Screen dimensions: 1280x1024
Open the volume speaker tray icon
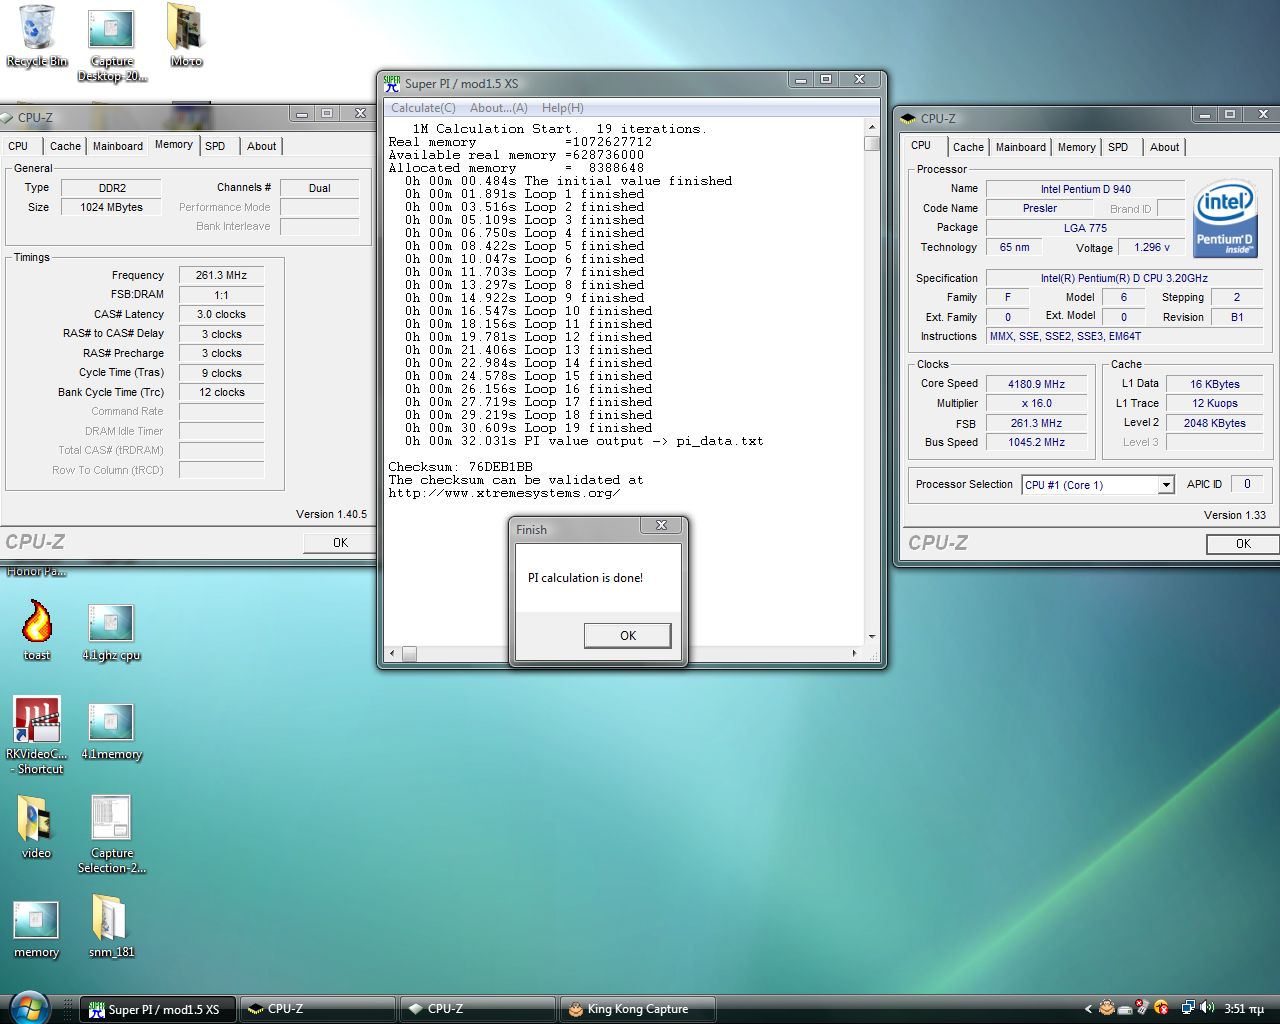click(x=1207, y=1008)
